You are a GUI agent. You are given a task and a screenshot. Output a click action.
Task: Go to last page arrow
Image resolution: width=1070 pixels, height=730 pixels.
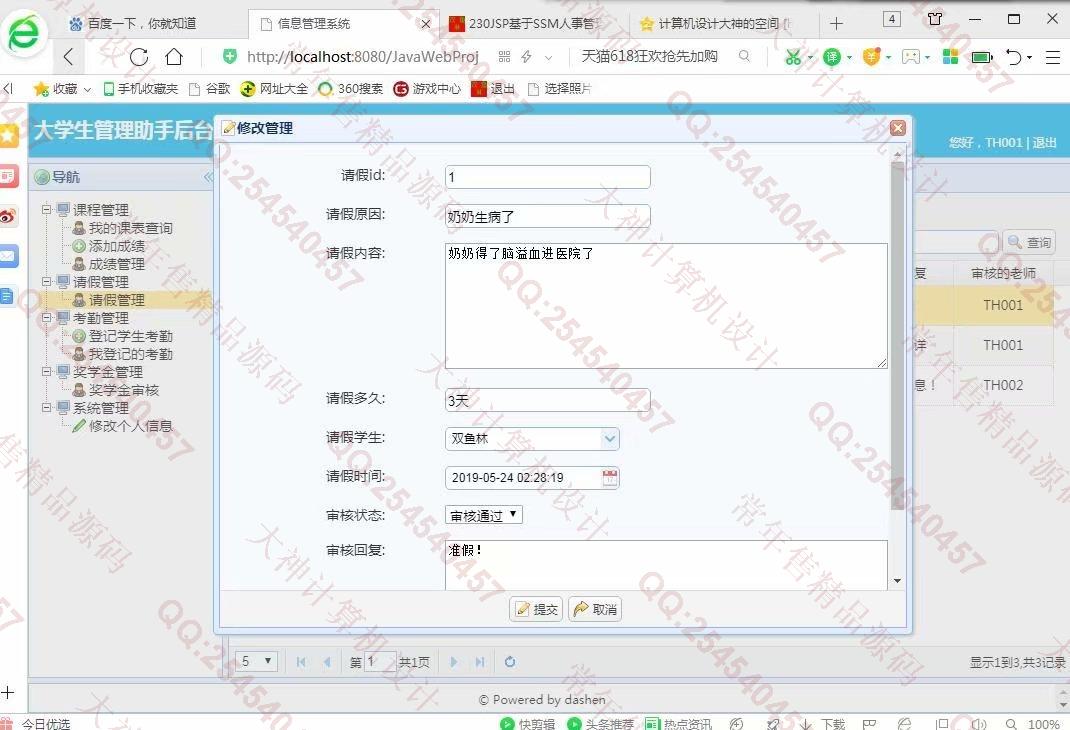[x=480, y=662]
